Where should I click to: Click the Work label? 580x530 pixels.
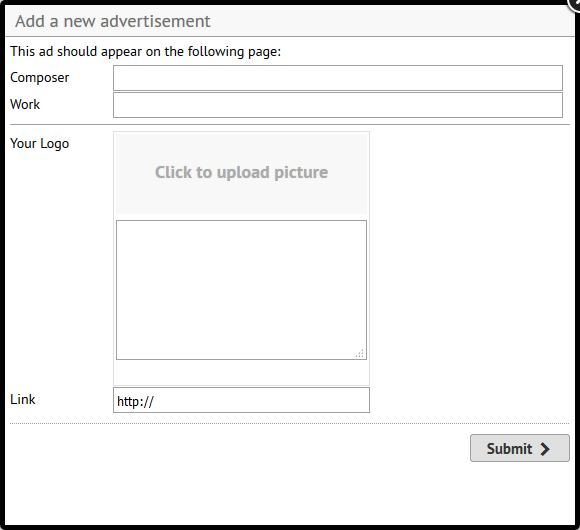[x=25, y=104]
